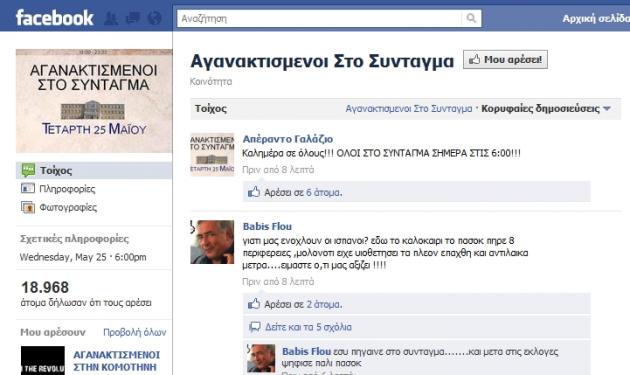Image resolution: width=630 pixels, height=375 pixels.
Task: Expand Δείτε και τα 5 σχόλια
Action: click(x=308, y=327)
